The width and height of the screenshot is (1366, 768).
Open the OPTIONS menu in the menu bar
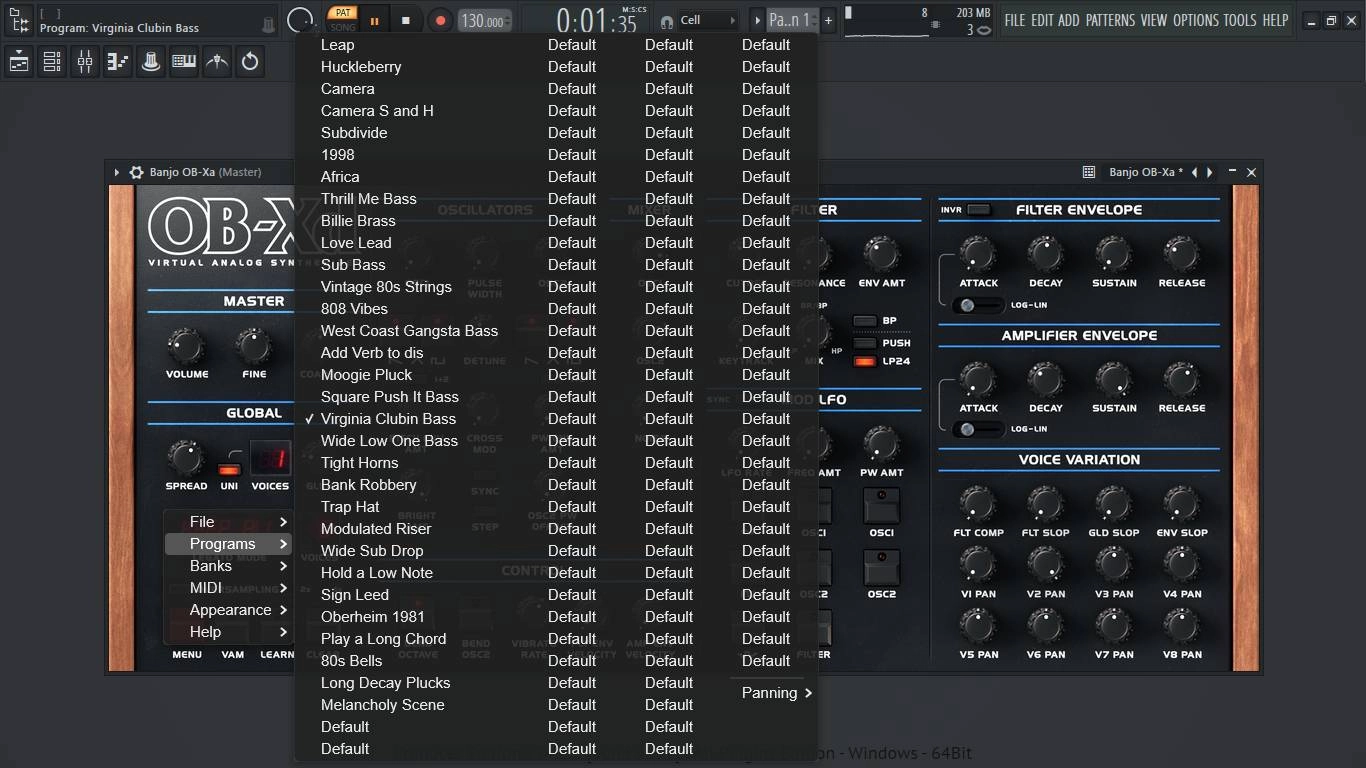click(x=1195, y=20)
